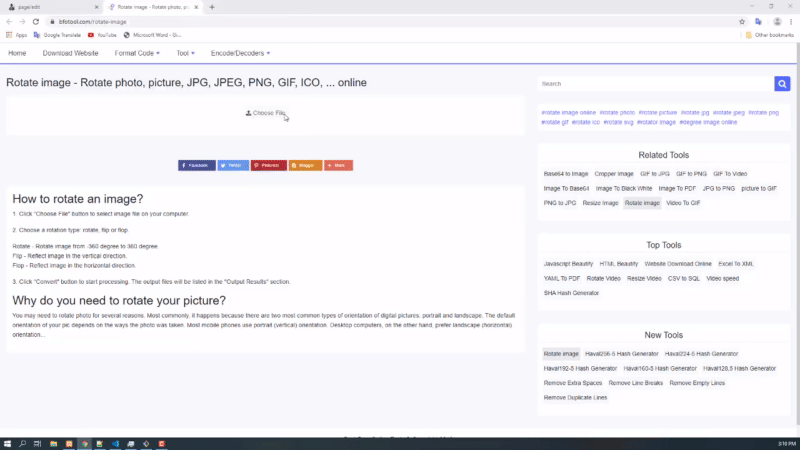Open Download Website nav item
The width and height of the screenshot is (800, 450).
[x=70, y=53]
